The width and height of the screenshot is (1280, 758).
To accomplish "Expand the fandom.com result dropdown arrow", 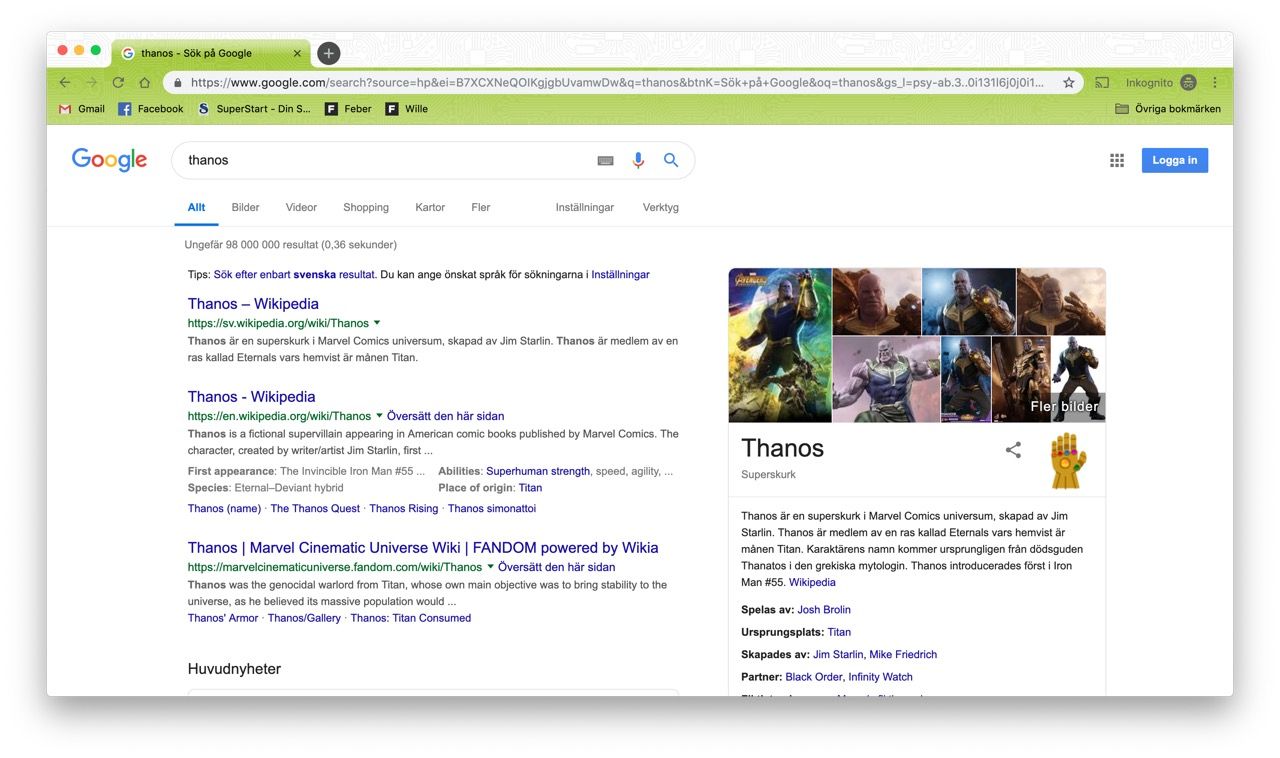I will click(x=490, y=567).
